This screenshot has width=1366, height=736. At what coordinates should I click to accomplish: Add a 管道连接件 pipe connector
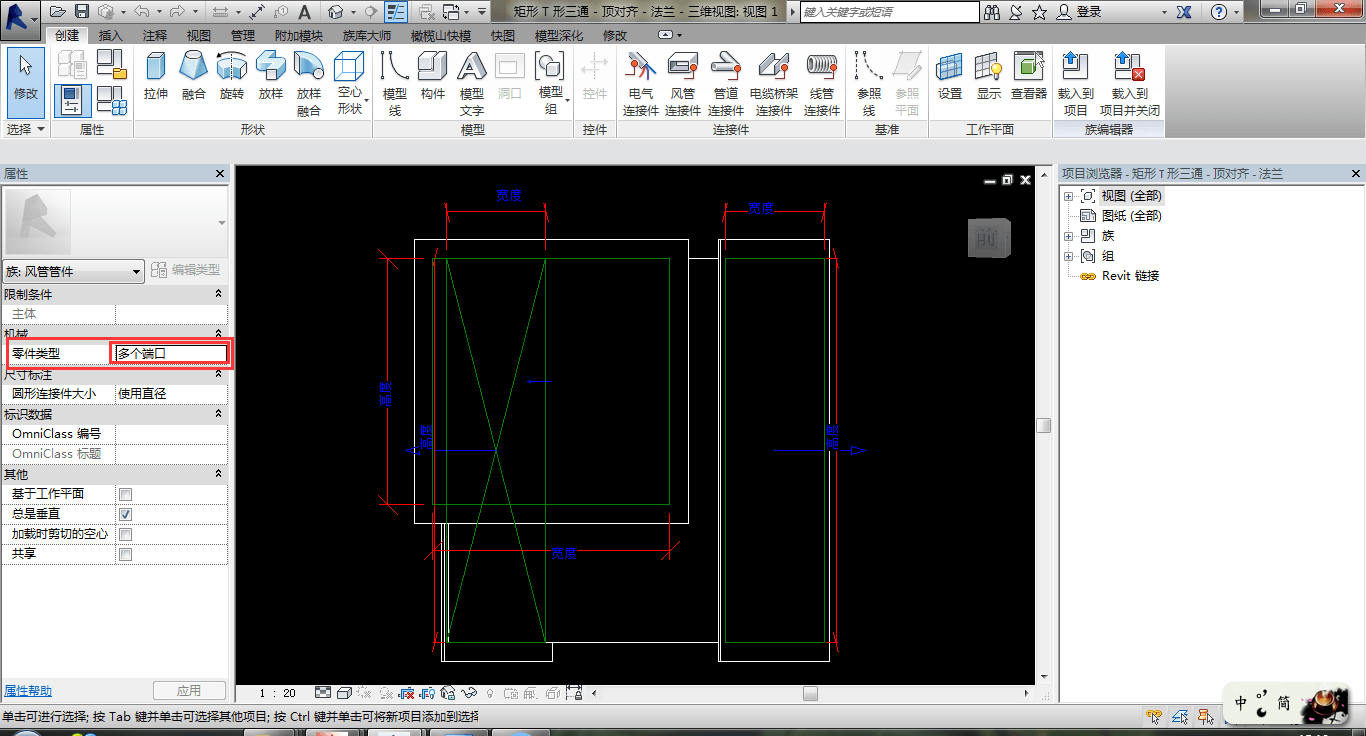726,84
